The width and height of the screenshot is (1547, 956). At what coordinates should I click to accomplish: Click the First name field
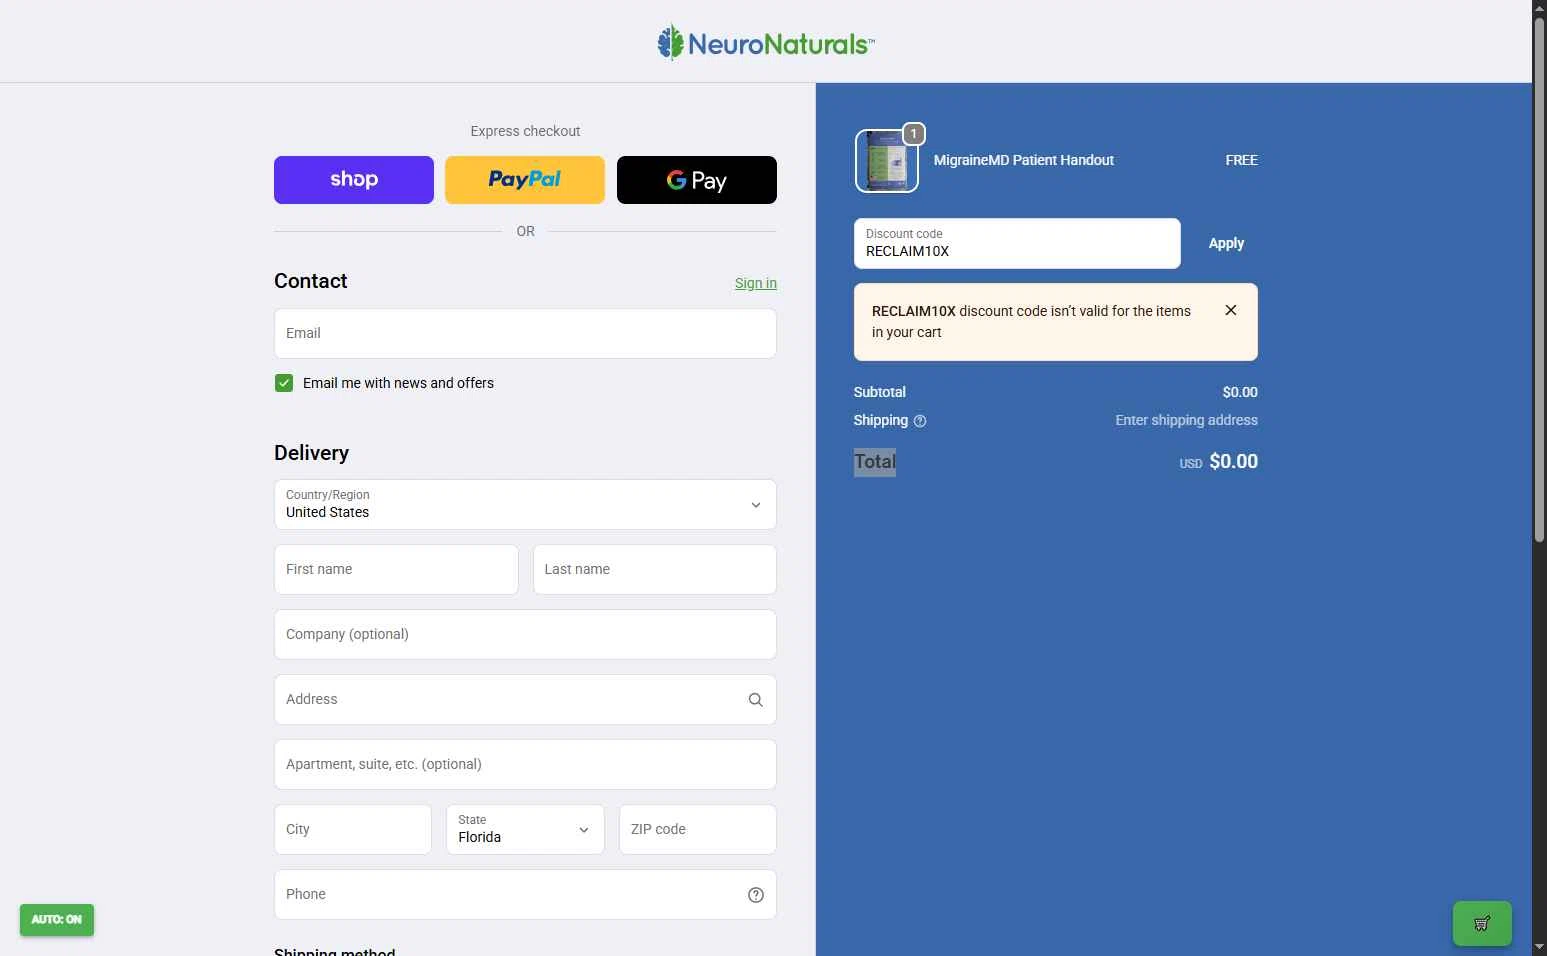tap(396, 569)
